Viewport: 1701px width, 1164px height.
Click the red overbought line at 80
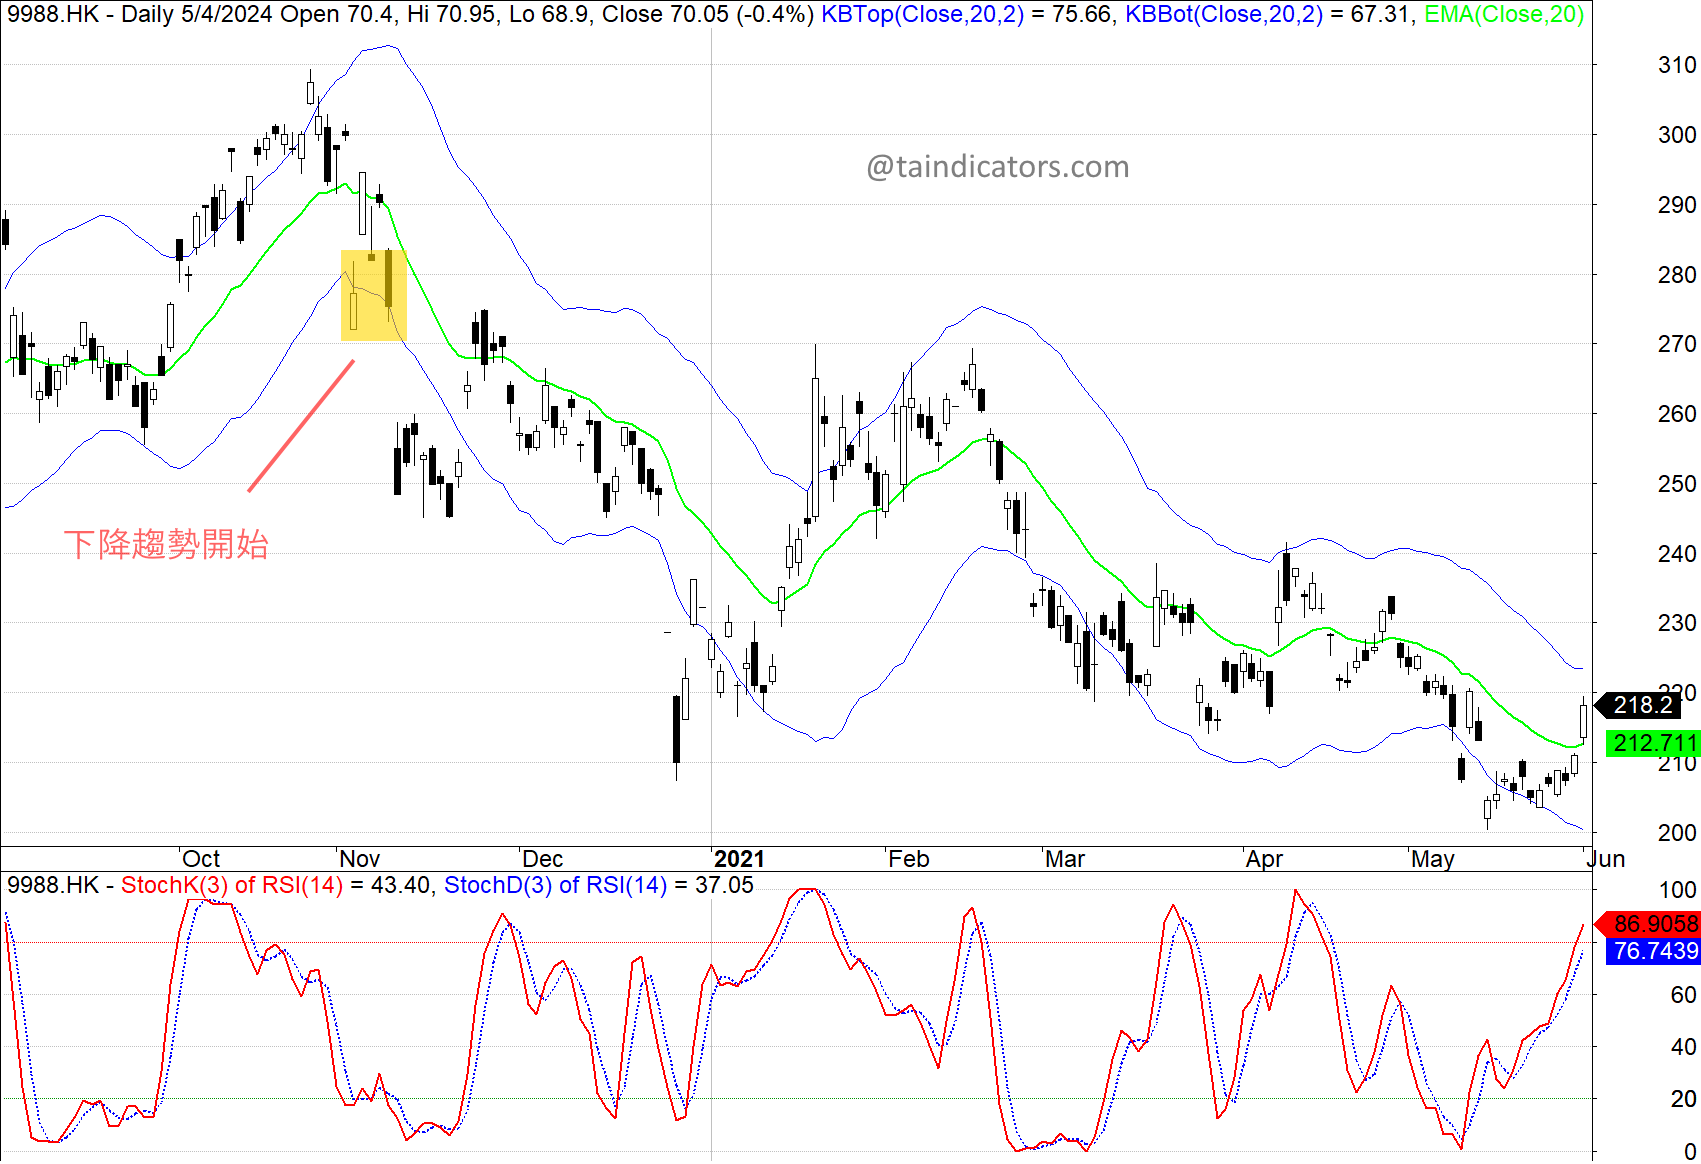click(x=800, y=940)
